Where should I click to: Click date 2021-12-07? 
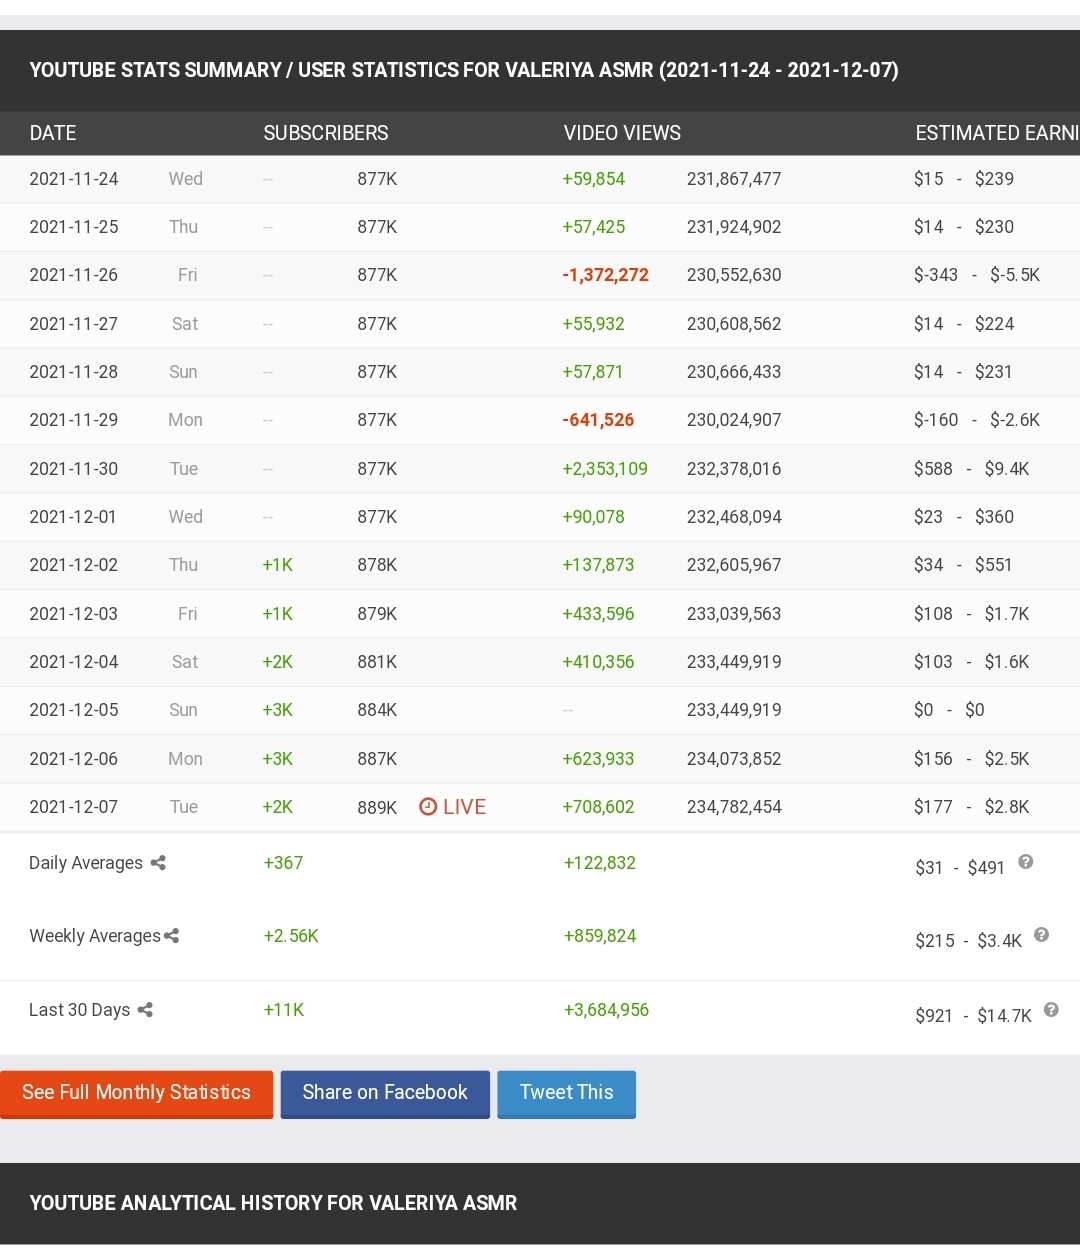pyautogui.click(x=74, y=807)
